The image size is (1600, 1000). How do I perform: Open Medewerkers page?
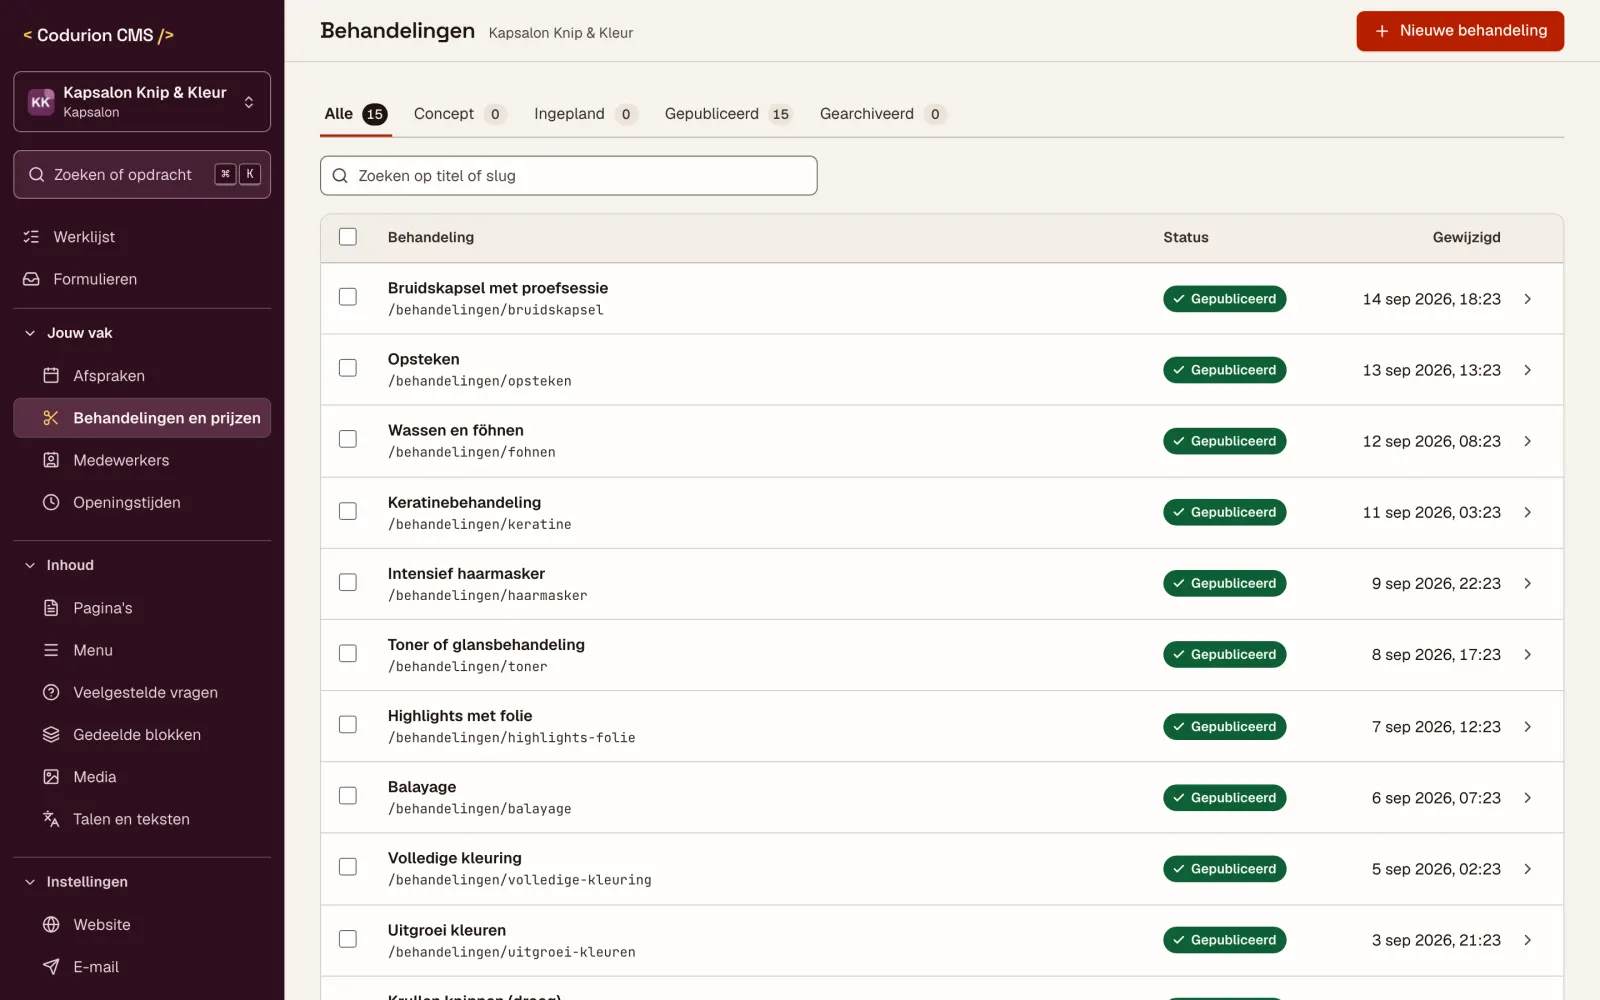[x=142, y=460]
